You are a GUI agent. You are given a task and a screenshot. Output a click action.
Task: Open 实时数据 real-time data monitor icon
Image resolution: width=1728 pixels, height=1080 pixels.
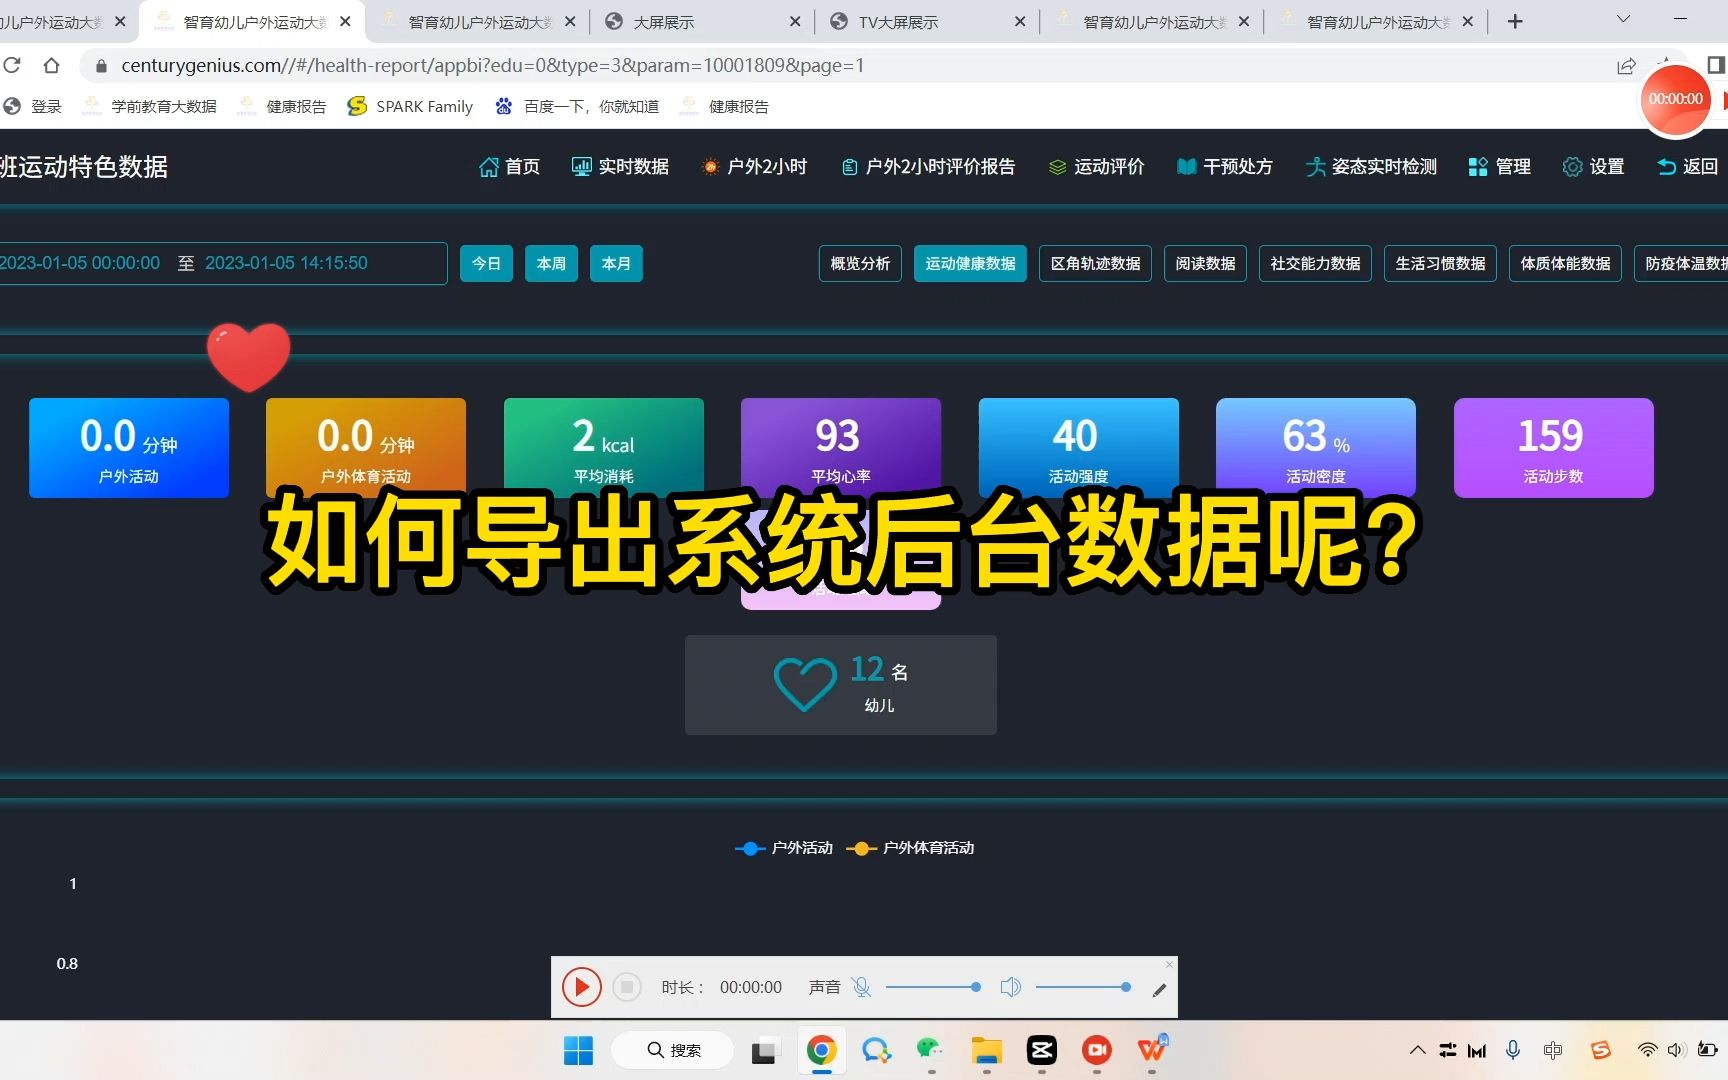click(x=580, y=166)
